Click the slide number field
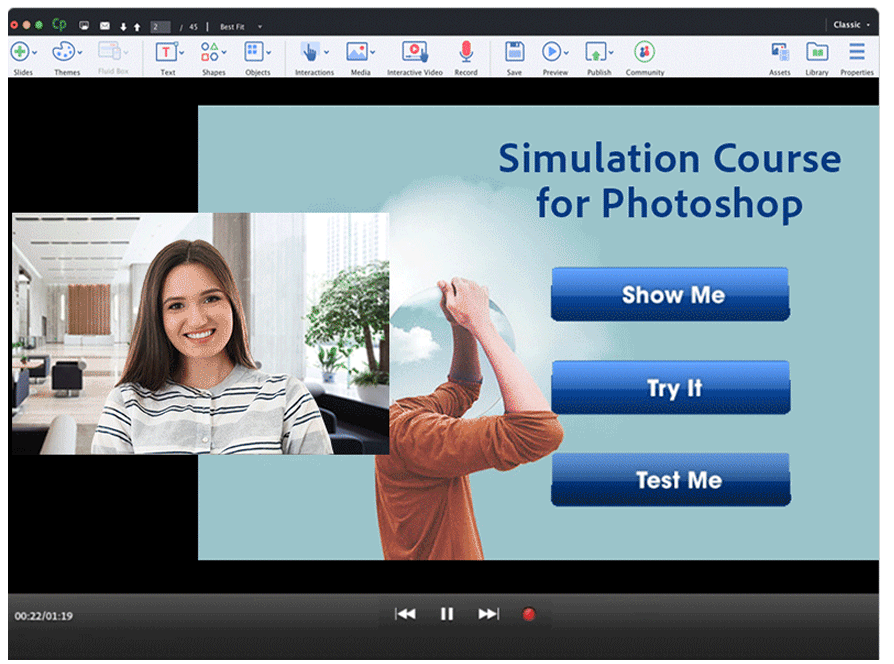 click(x=160, y=27)
